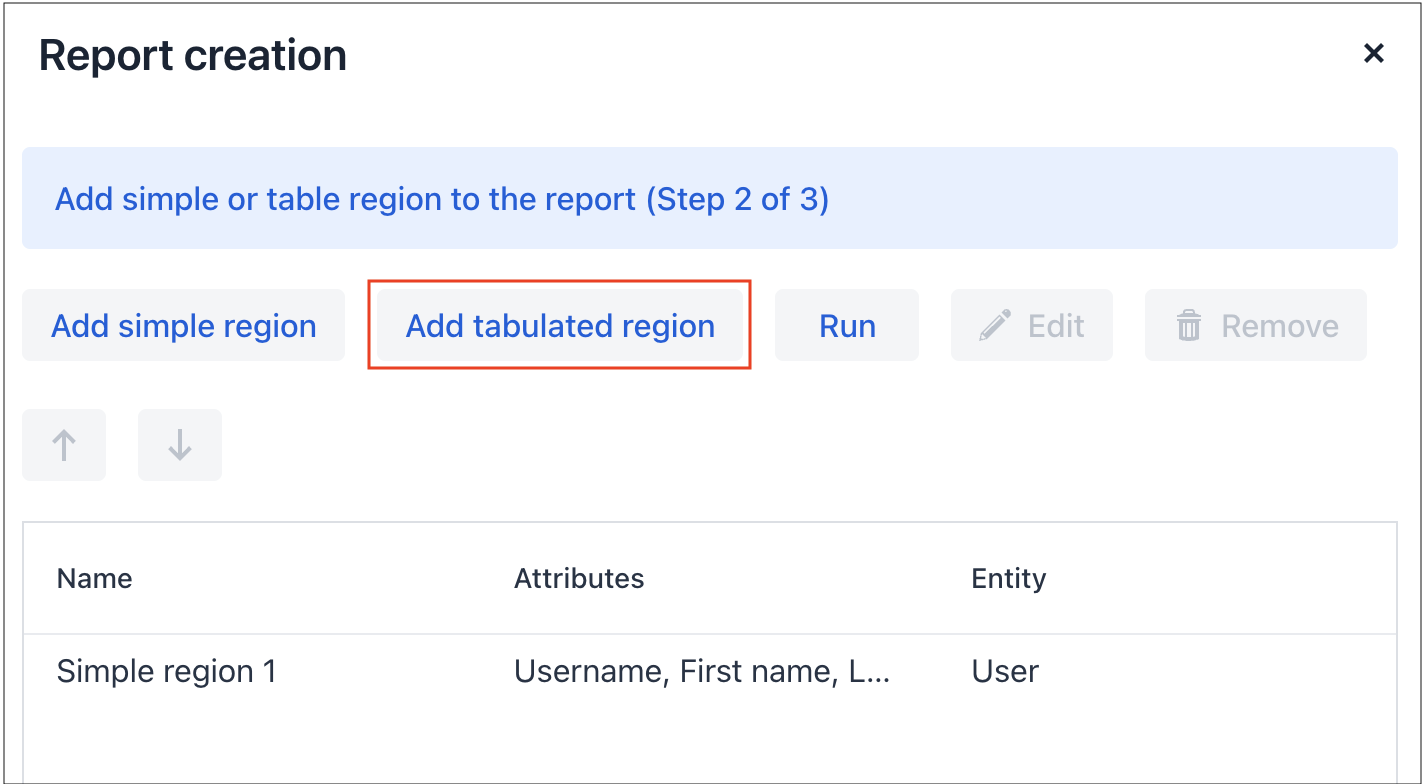This screenshot has width=1422, height=784.
Task: Click the Edit button label
Action: click(1056, 326)
